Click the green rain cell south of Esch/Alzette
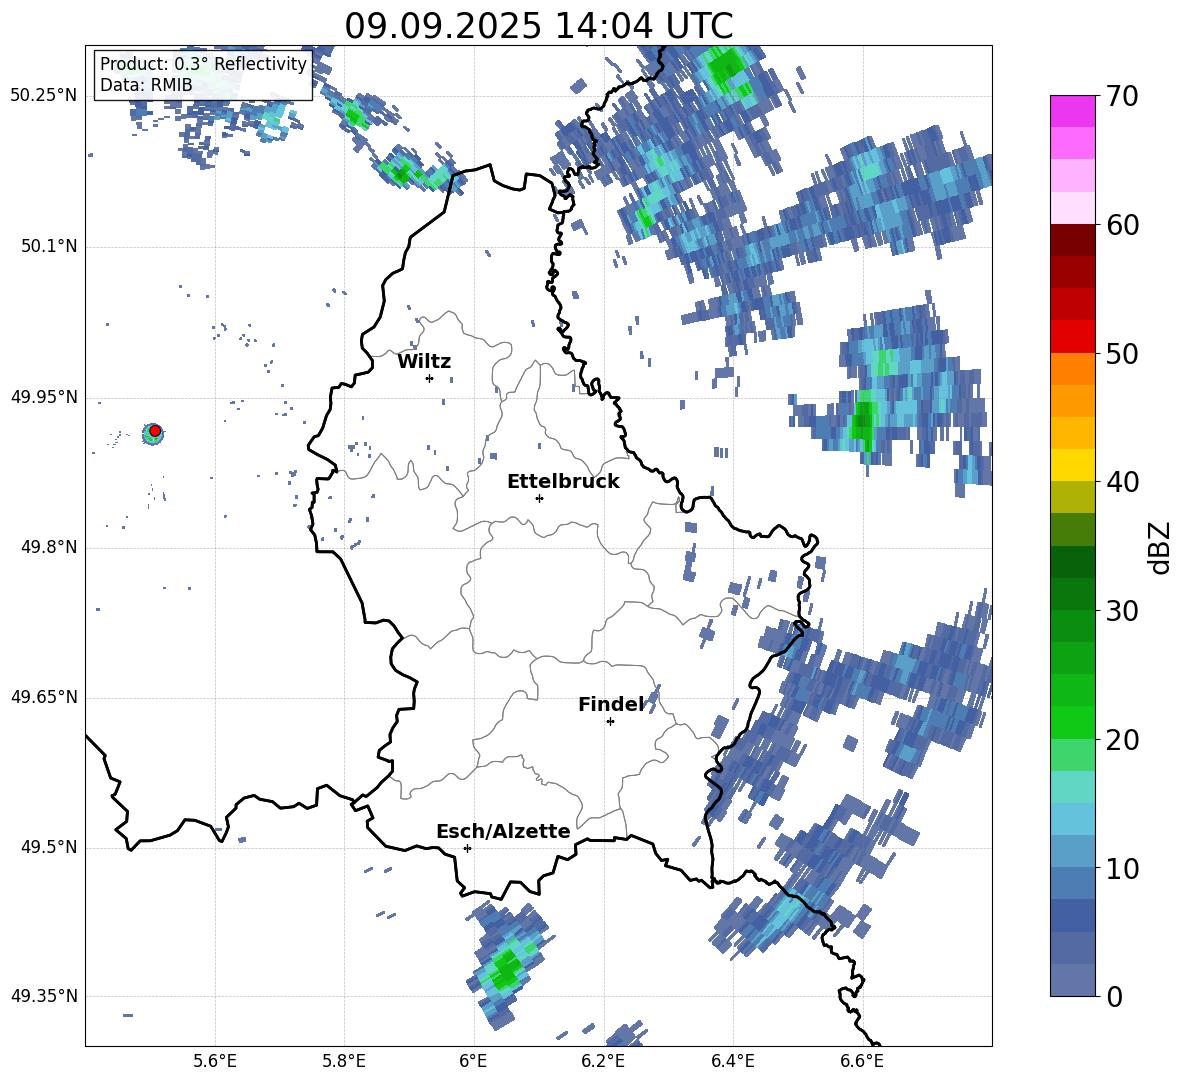Screen dimensions: 1184x1081 [x=505, y=969]
